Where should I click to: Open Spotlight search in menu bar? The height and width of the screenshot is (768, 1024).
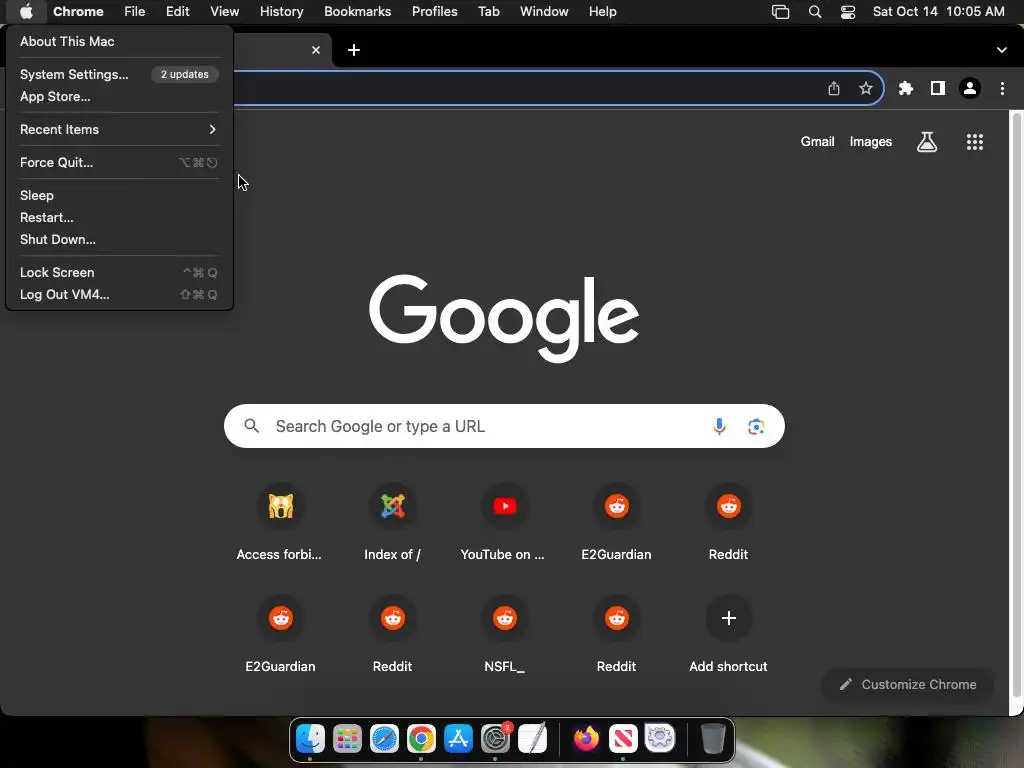pos(814,12)
